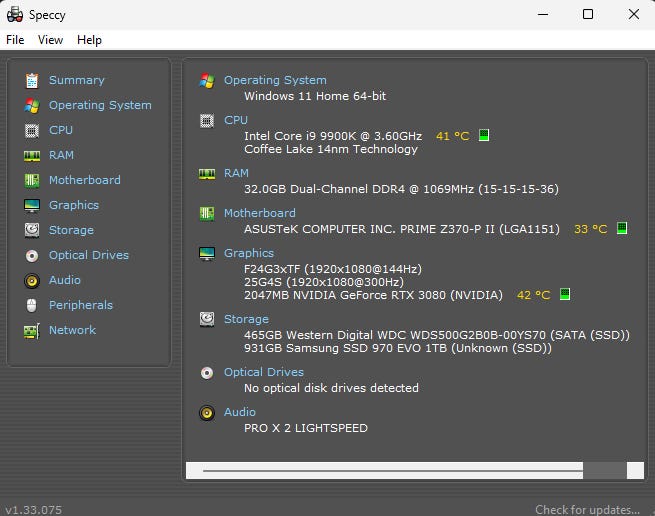Click the CPU heading link in summary
The width and height of the screenshot is (655, 516).
tap(236, 120)
